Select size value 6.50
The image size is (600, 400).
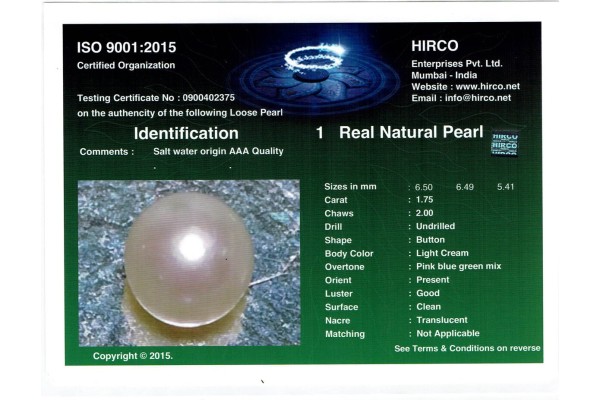(424, 187)
